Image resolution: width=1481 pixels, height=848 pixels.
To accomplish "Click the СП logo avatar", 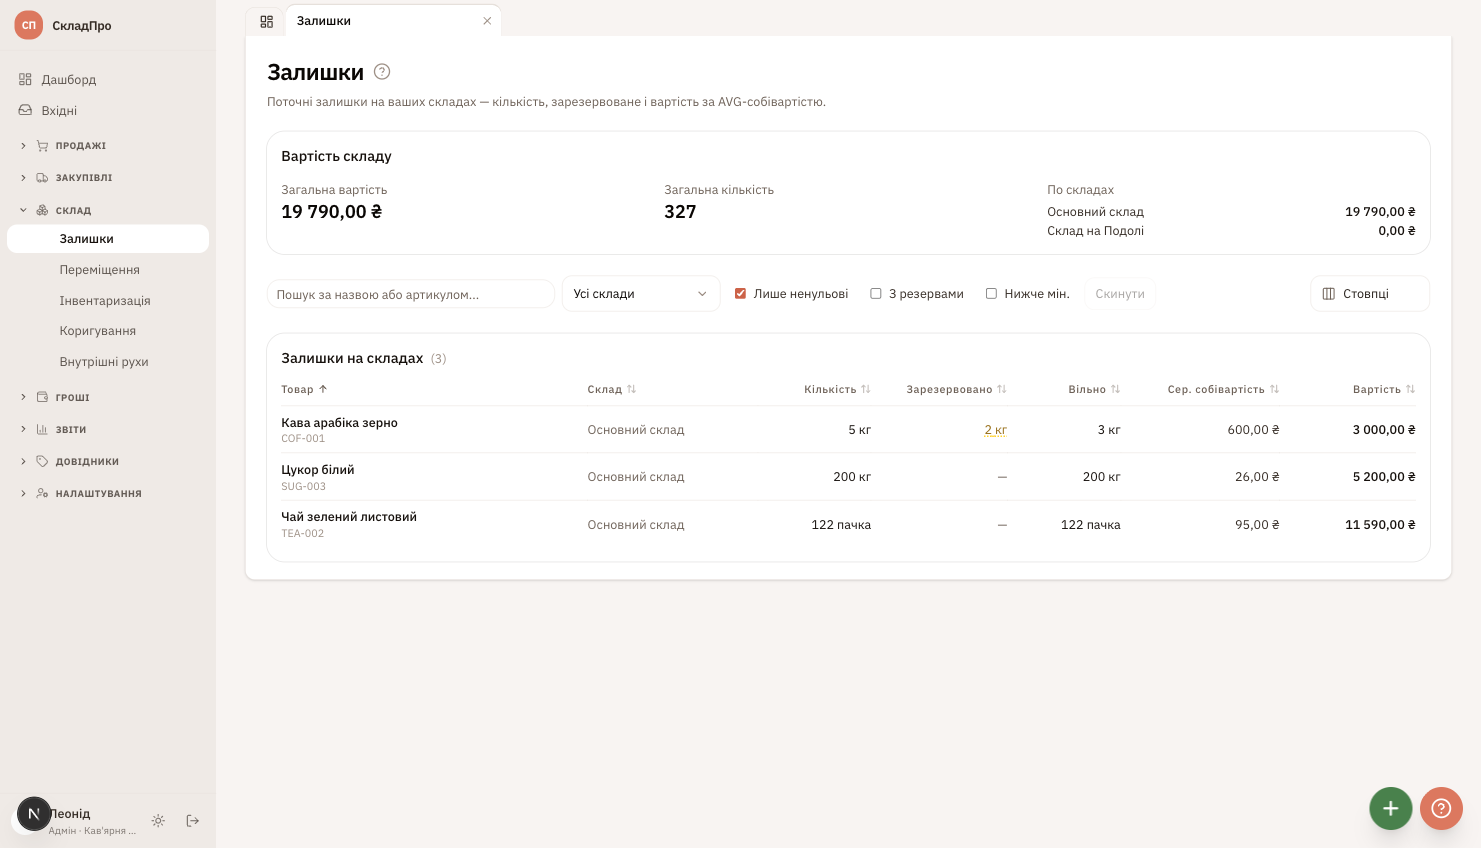I will click(x=29, y=25).
